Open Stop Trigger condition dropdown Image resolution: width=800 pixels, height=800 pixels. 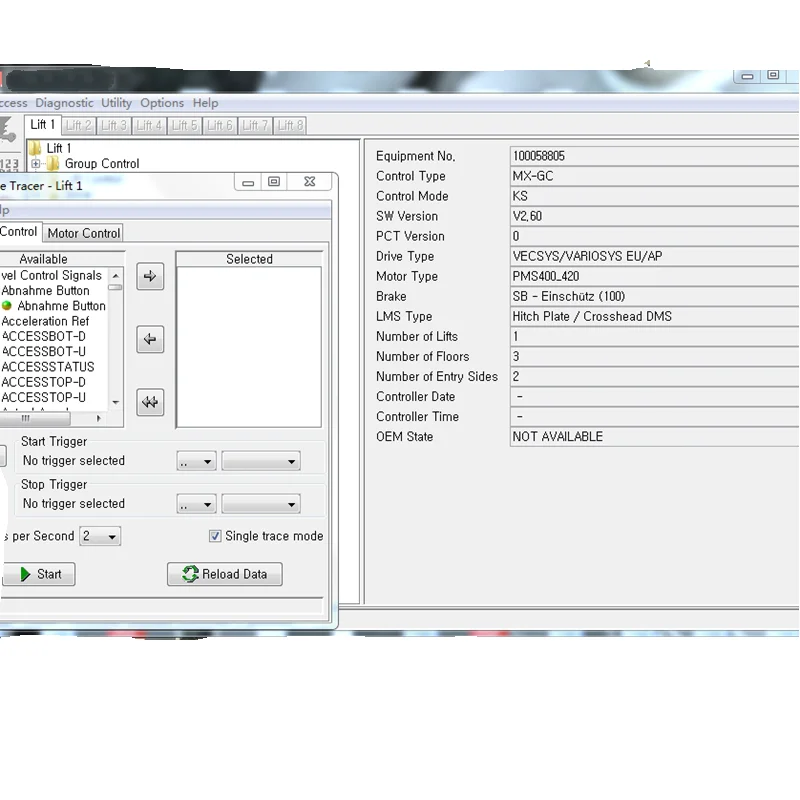point(196,504)
